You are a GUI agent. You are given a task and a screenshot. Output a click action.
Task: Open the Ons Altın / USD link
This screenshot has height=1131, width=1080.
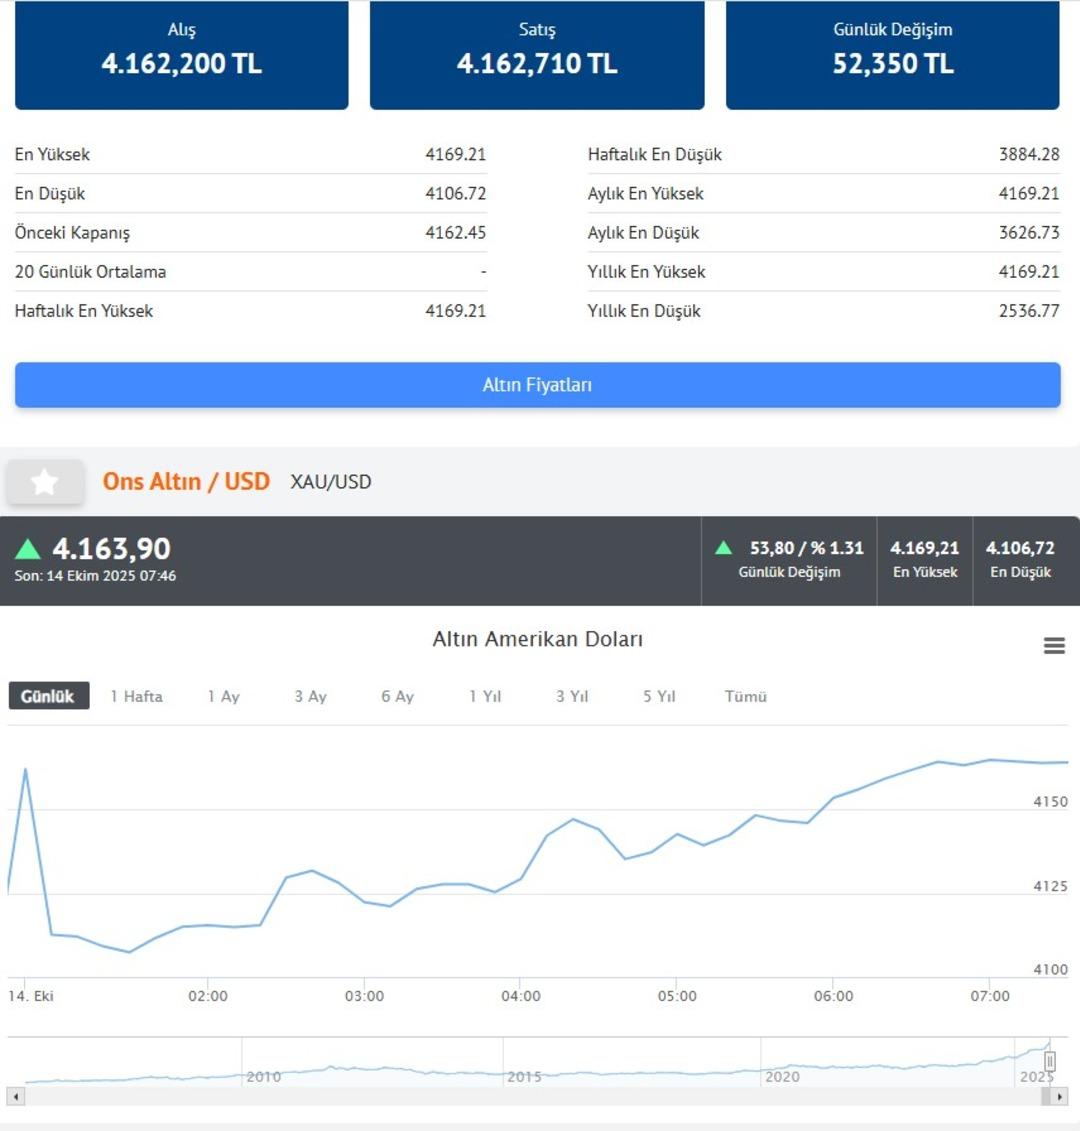pyautogui.click(x=186, y=482)
